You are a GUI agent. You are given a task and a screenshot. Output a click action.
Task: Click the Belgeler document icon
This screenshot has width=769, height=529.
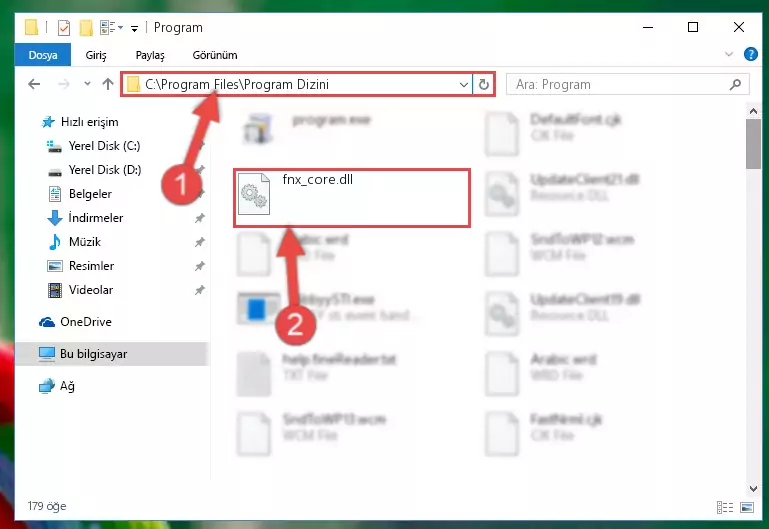[54, 194]
